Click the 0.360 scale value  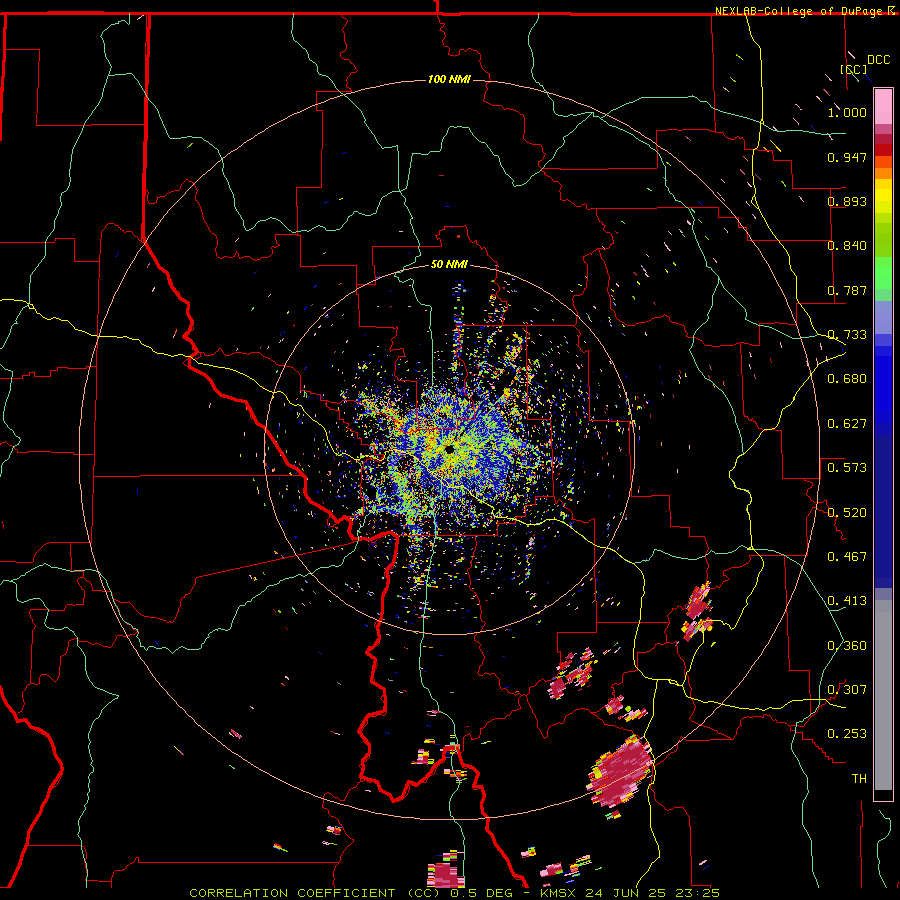pos(847,646)
